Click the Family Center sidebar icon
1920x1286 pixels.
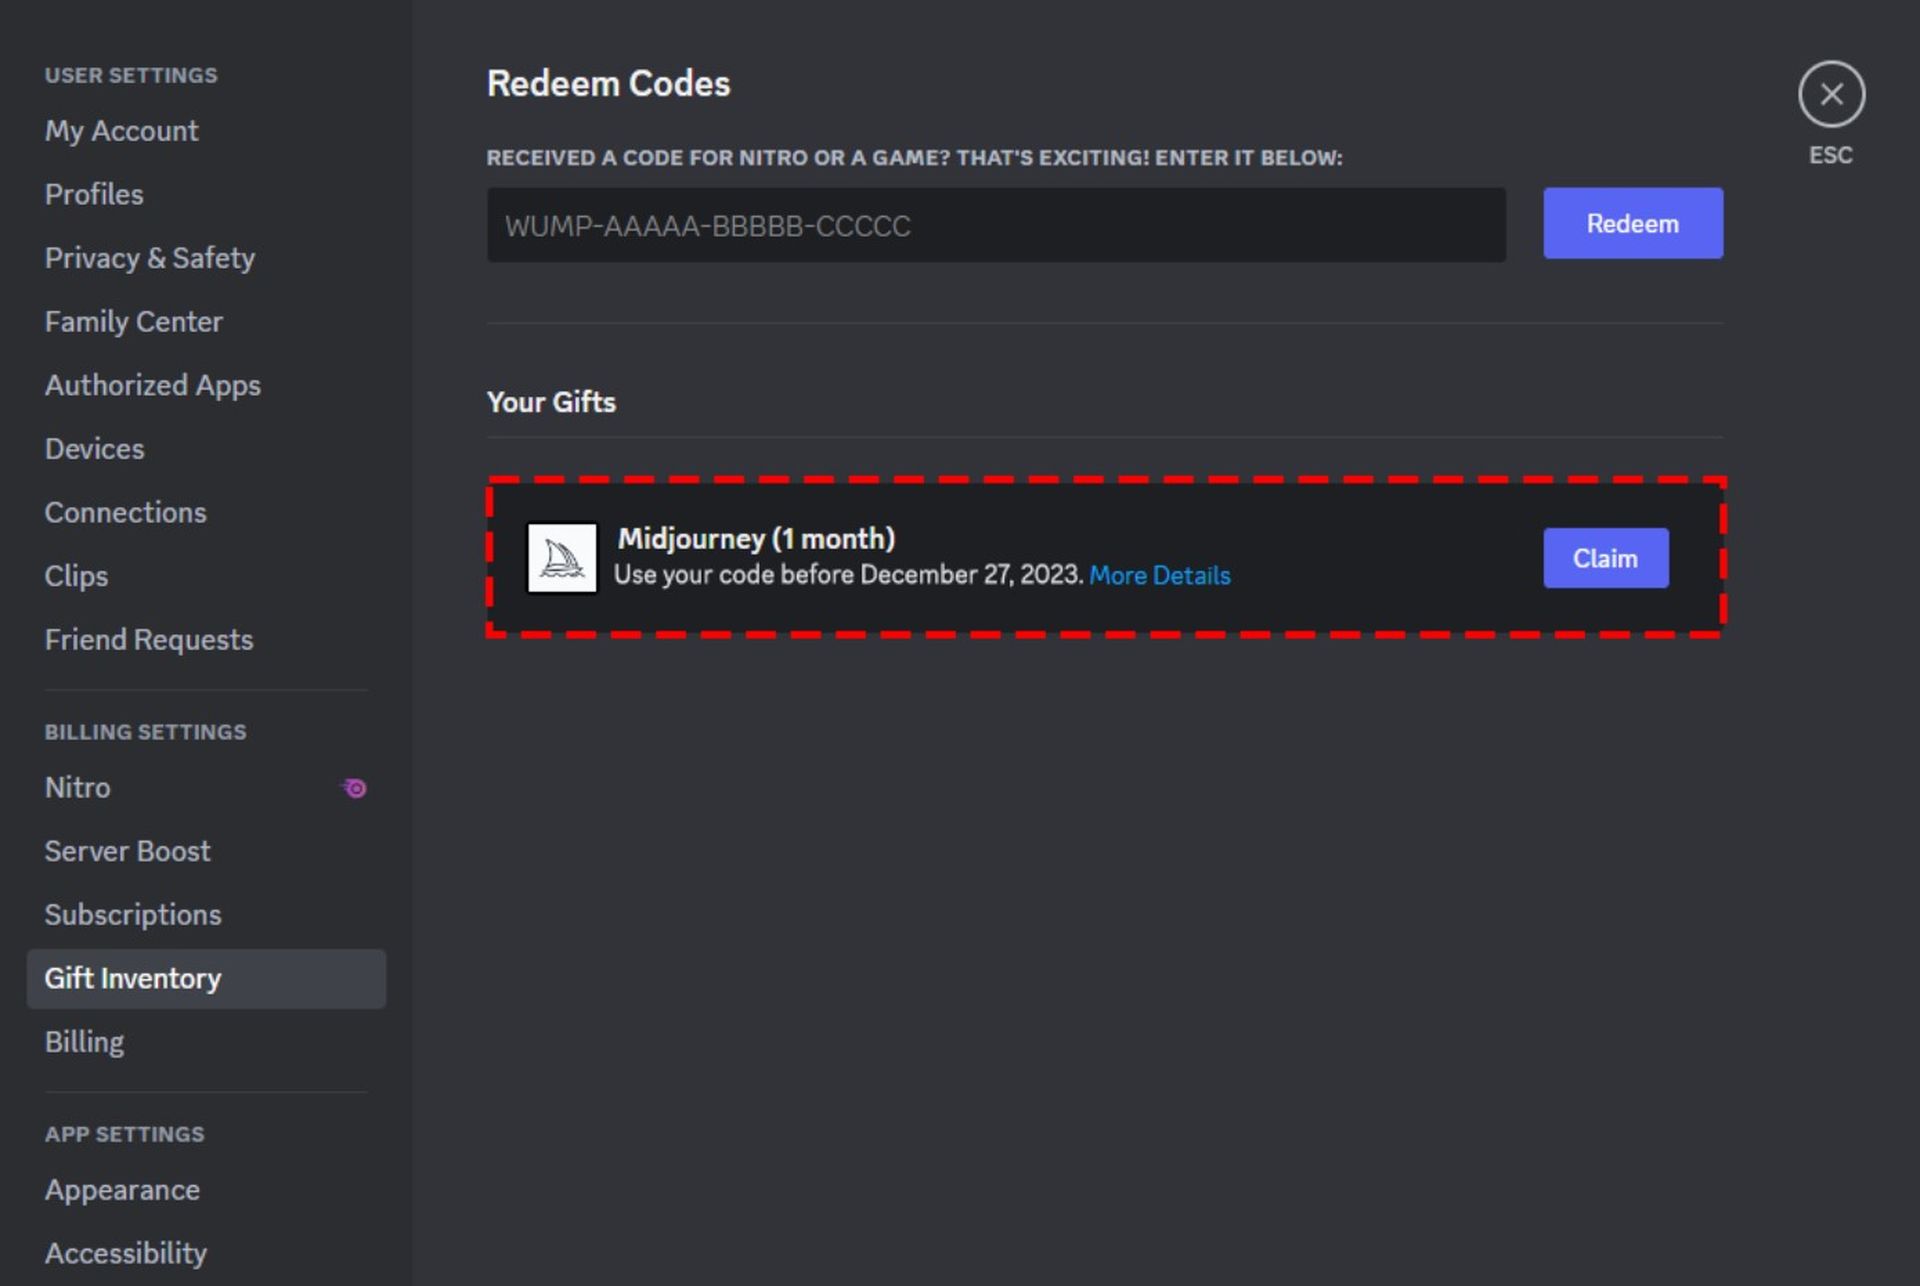coord(133,322)
